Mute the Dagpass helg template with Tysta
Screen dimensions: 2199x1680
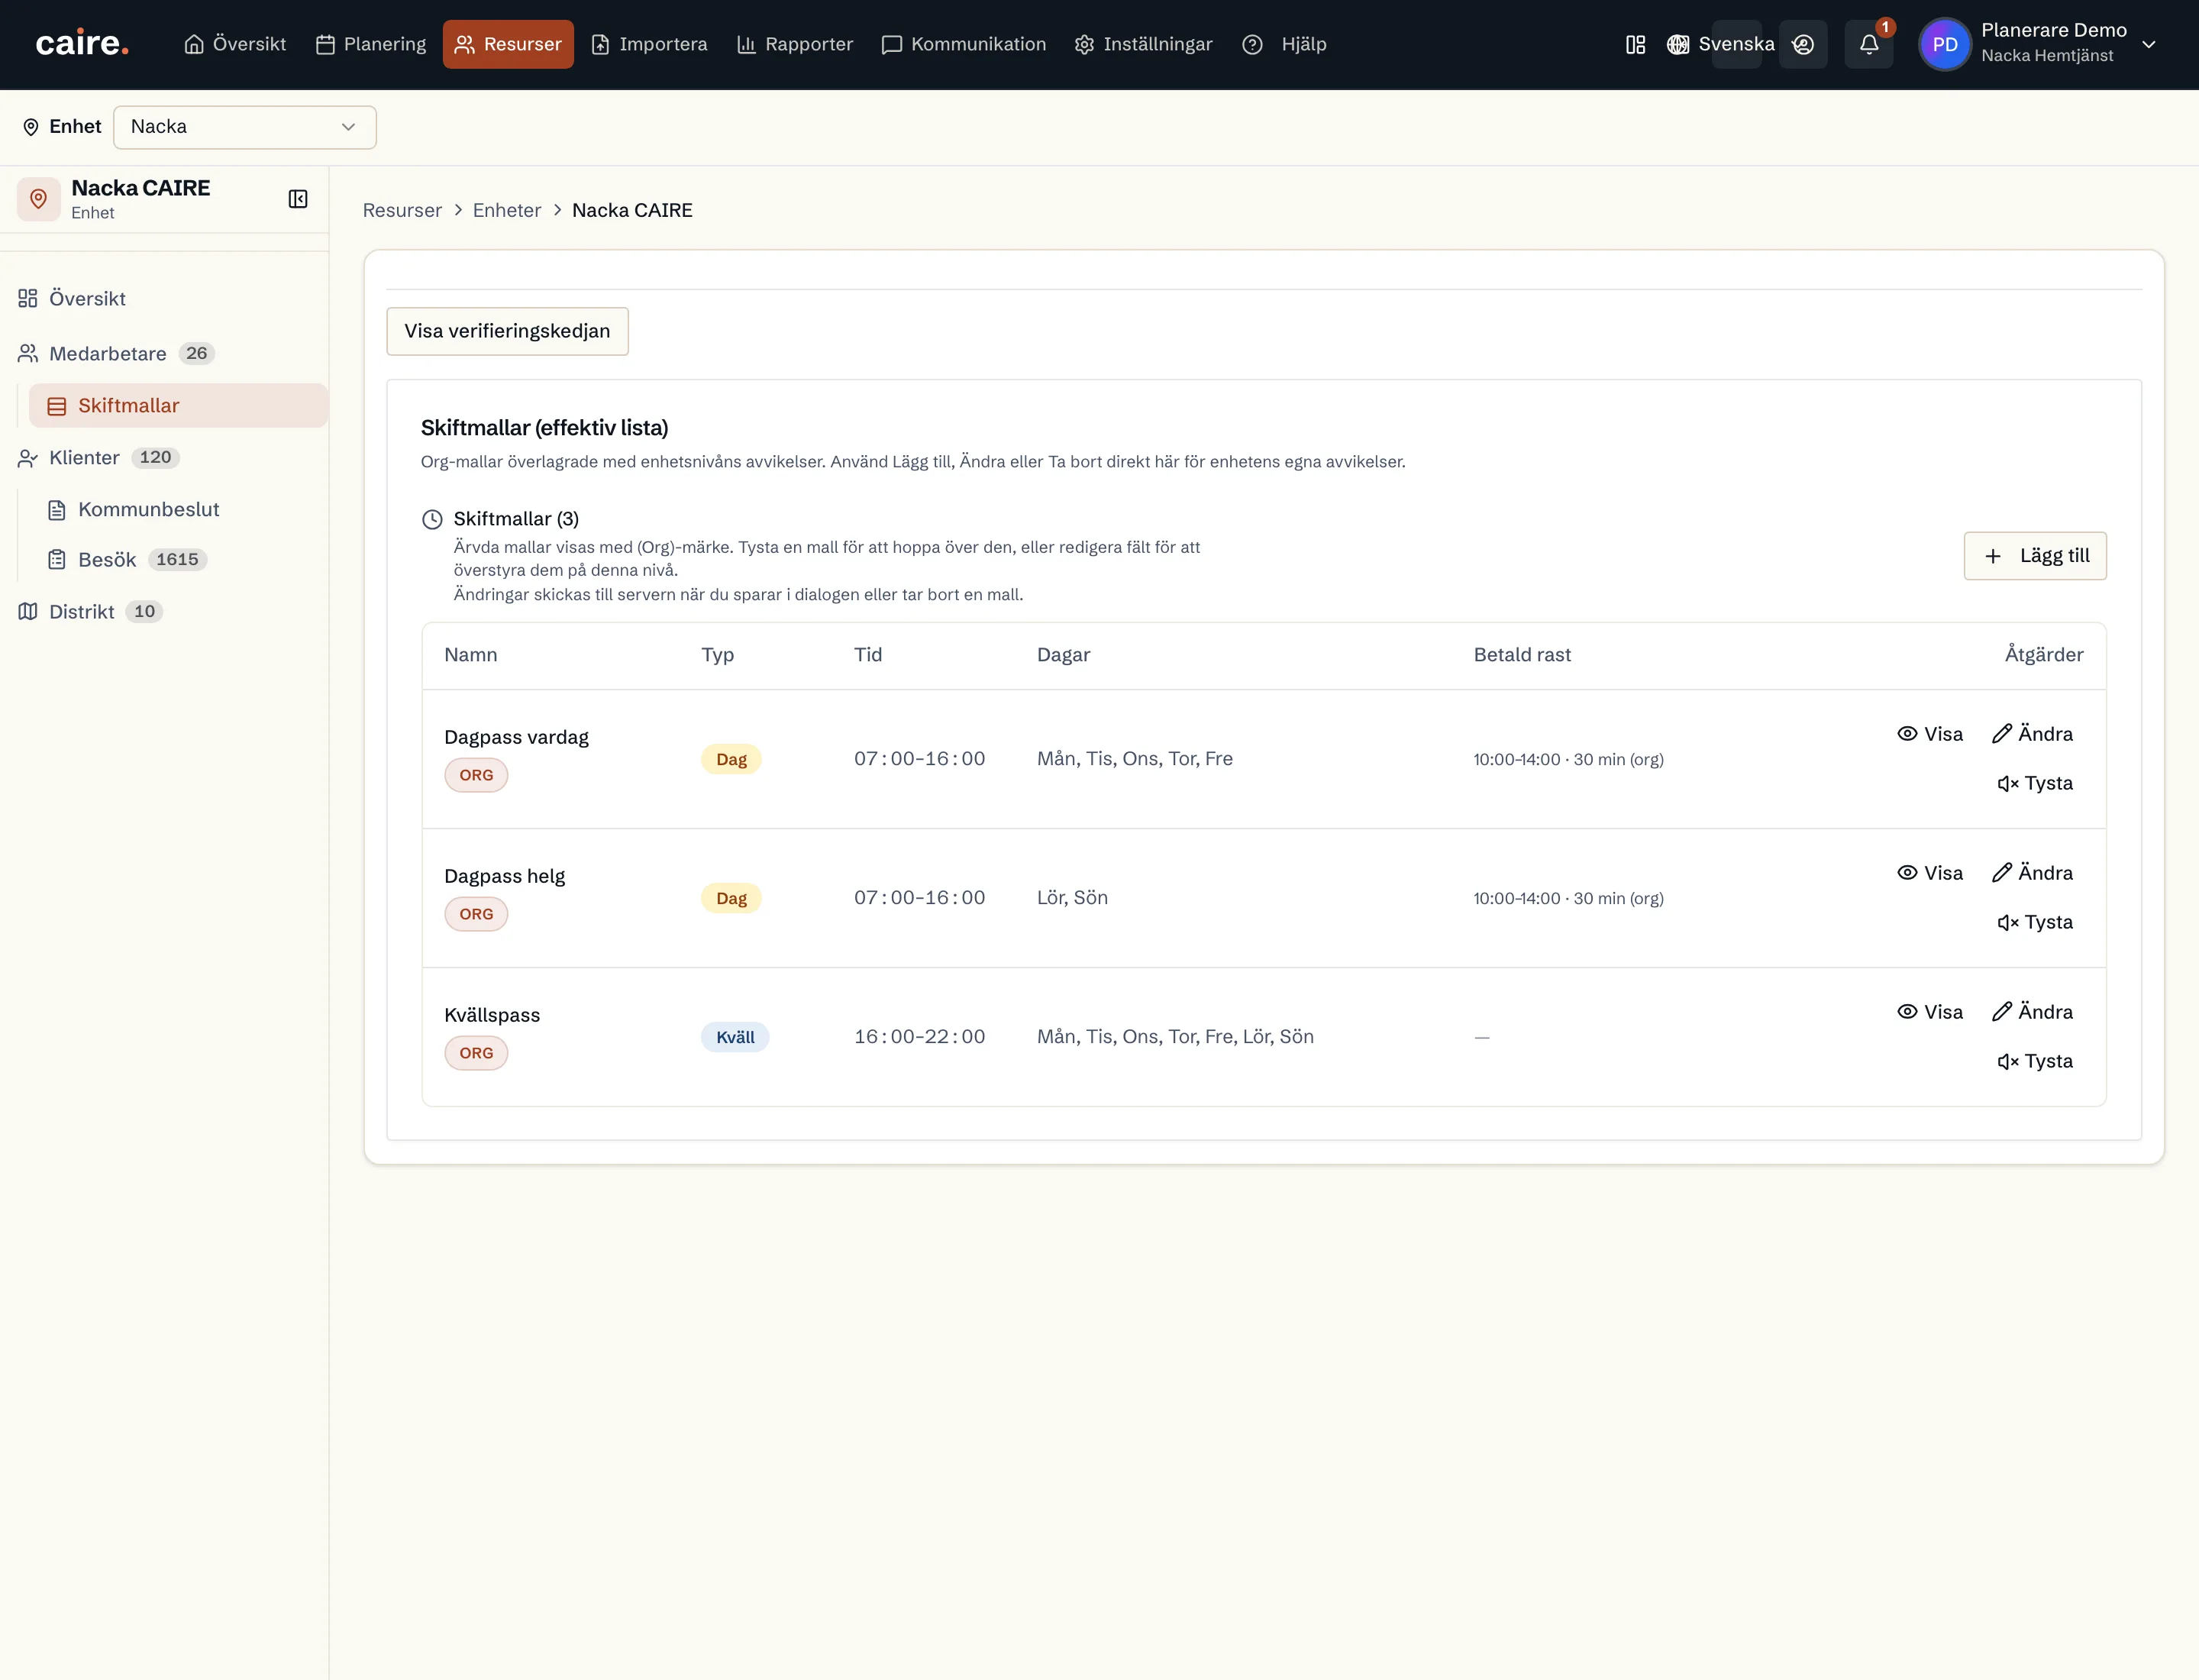(2035, 922)
